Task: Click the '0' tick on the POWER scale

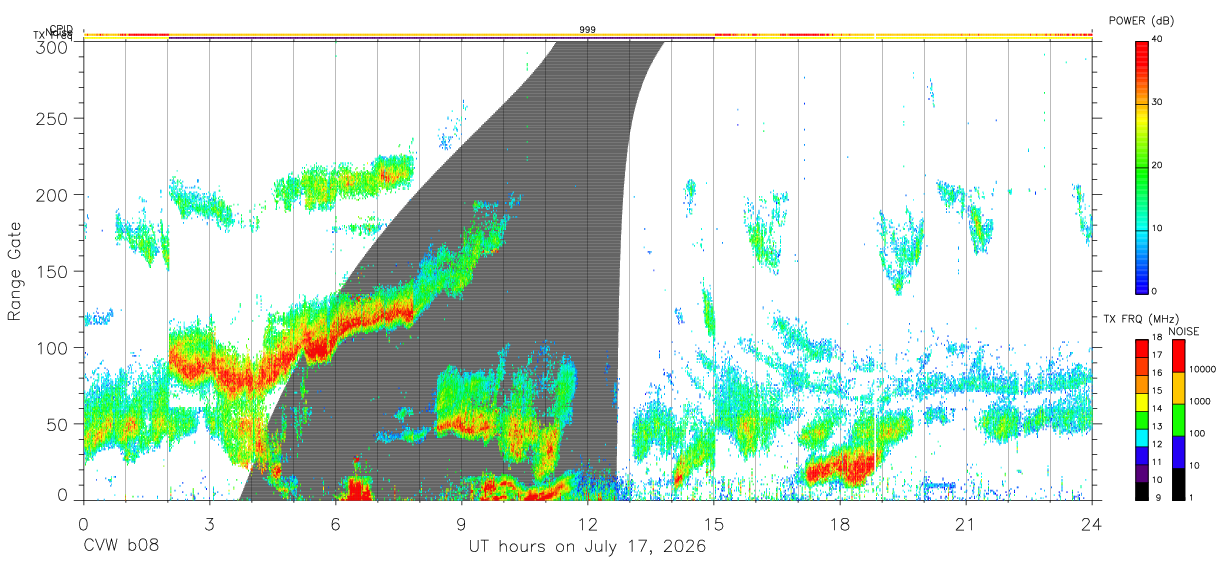Action: pos(1155,292)
